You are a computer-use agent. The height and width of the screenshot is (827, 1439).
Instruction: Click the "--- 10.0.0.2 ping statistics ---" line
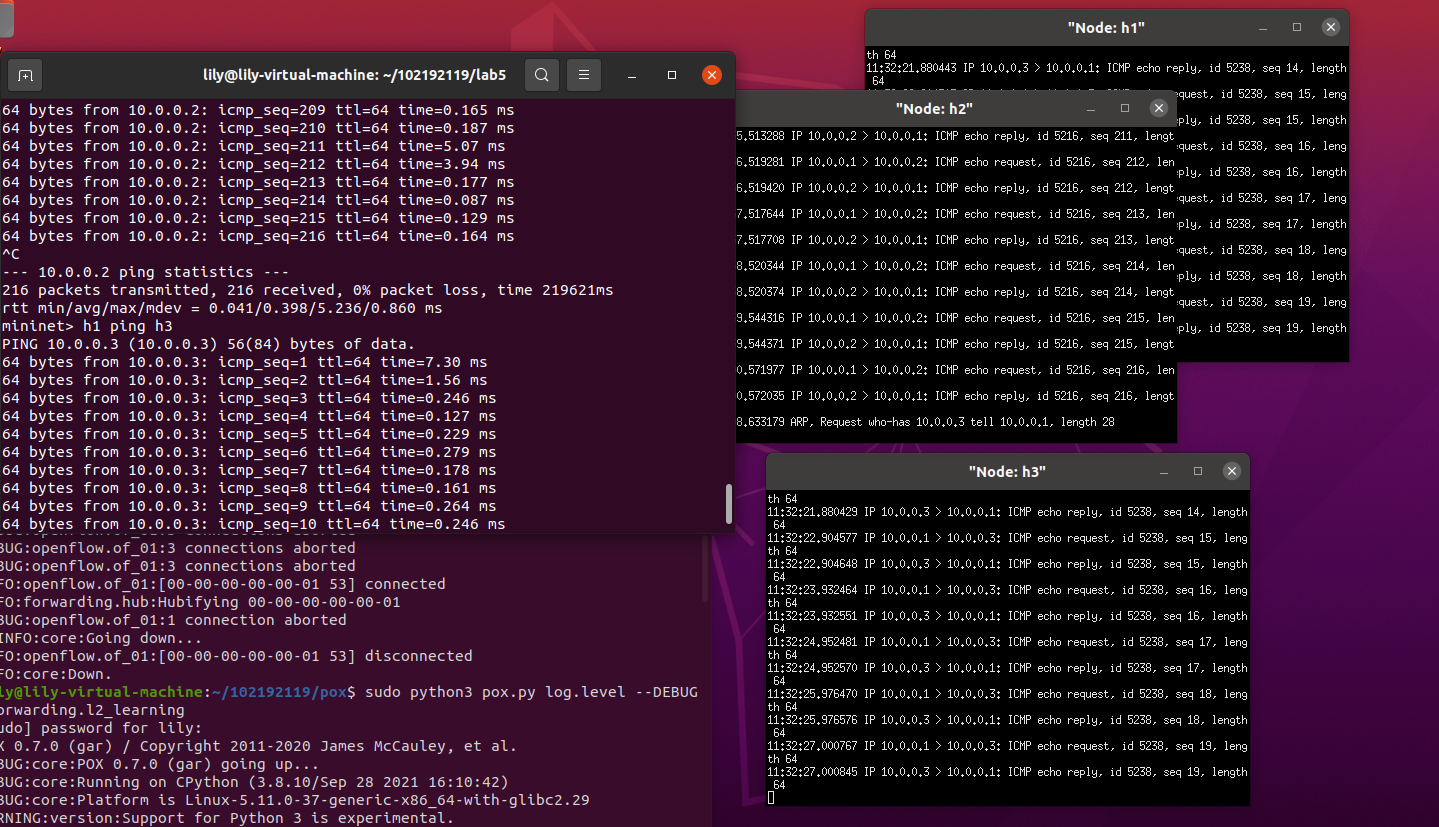pos(145,272)
